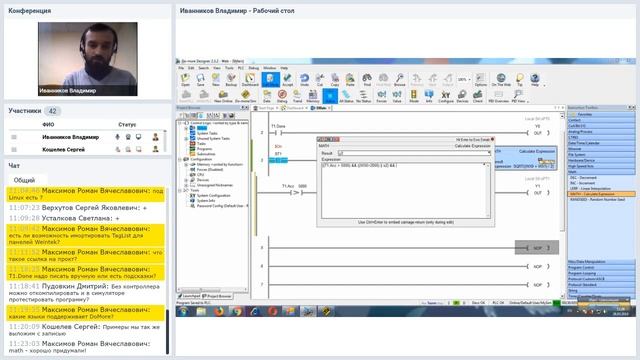
Task: Open the Debug menu
Action: 253,68
